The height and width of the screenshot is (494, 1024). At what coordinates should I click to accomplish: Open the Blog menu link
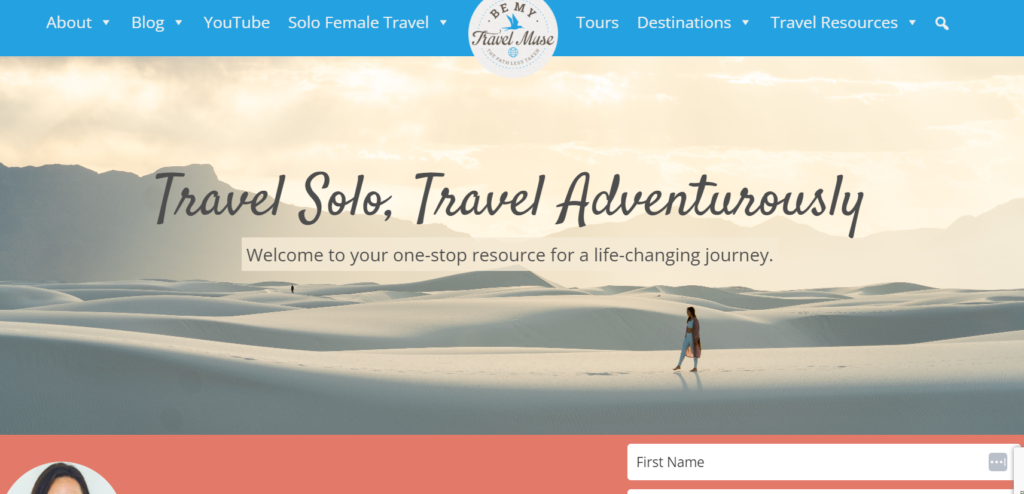pyautogui.click(x=148, y=23)
